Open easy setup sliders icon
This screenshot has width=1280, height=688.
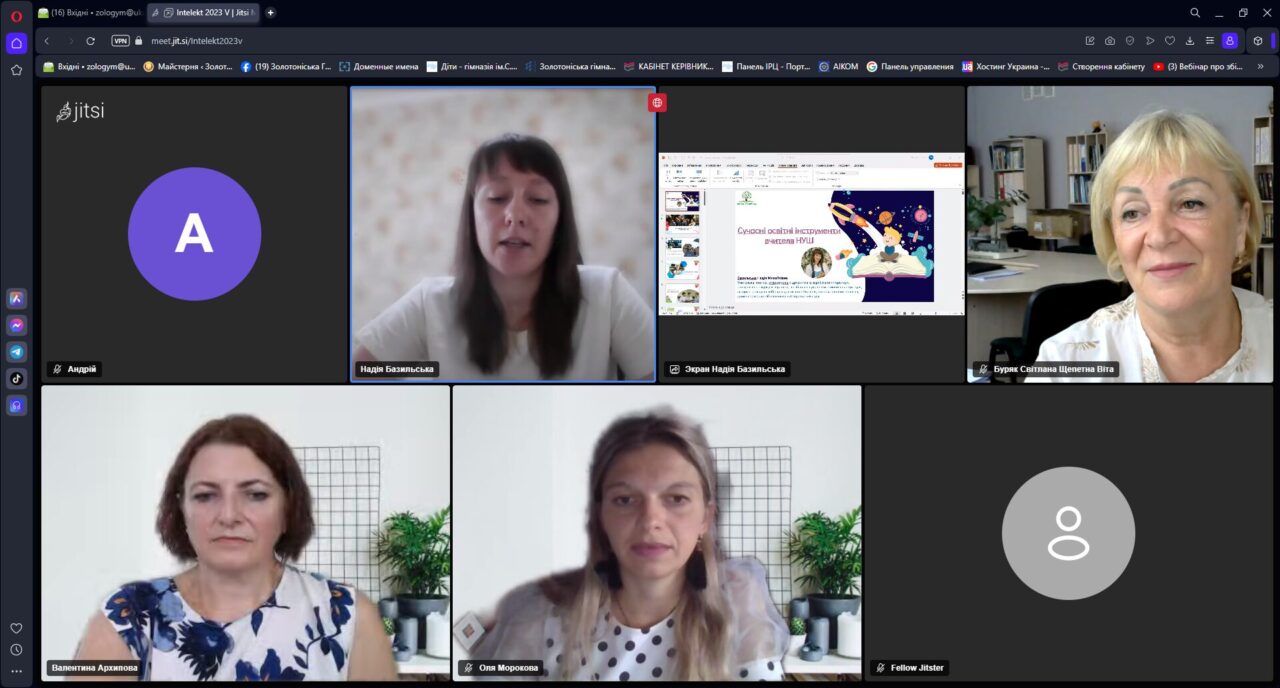[1210, 41]
